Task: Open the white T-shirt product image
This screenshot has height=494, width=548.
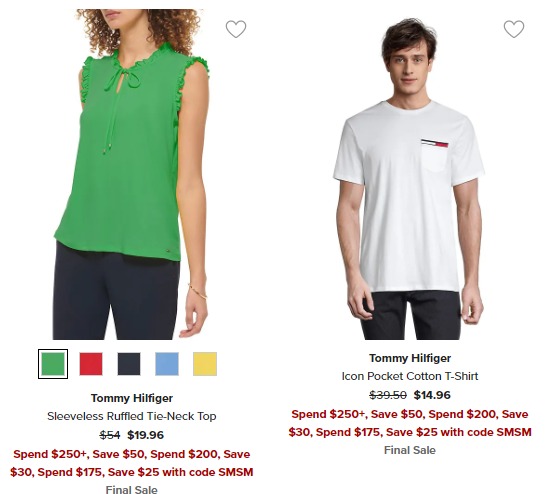Action: (x=409, y=178)
